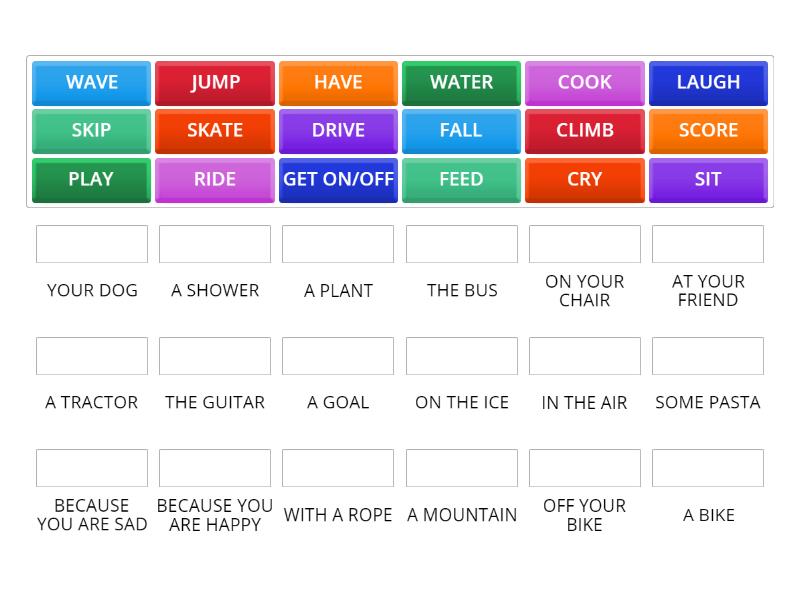Select the CLIMB word card
Screen dimensions: 800x600
[585, 131]
